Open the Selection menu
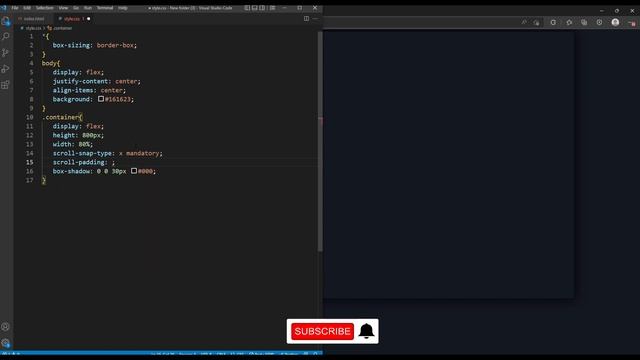 [44, 8]
